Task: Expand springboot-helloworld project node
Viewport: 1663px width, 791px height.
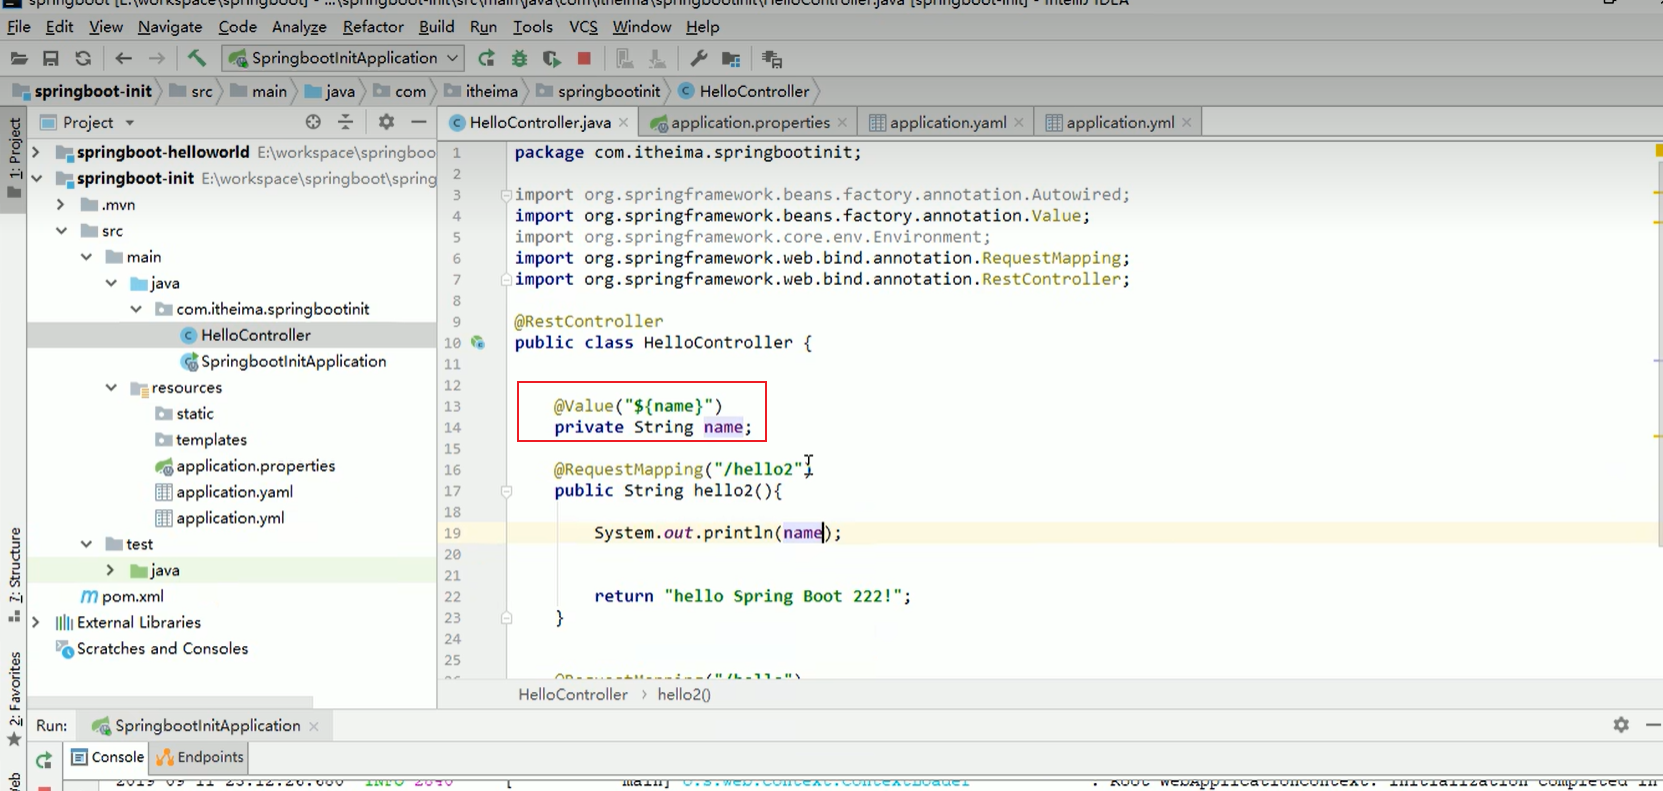Action: 36,152
